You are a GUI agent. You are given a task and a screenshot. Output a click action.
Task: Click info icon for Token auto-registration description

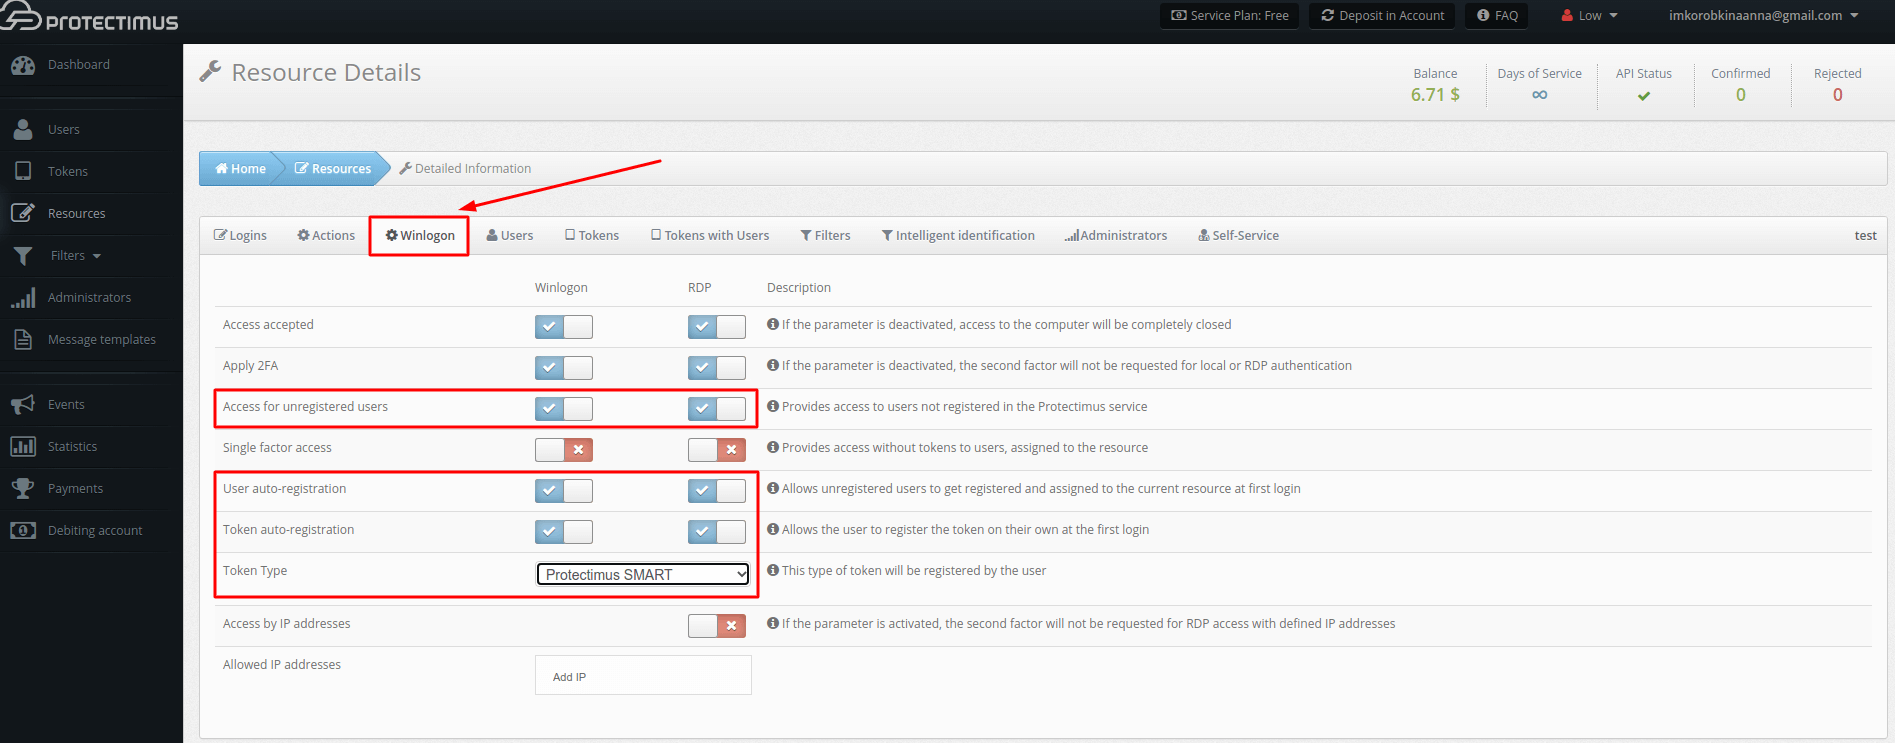tap(773, 529)
